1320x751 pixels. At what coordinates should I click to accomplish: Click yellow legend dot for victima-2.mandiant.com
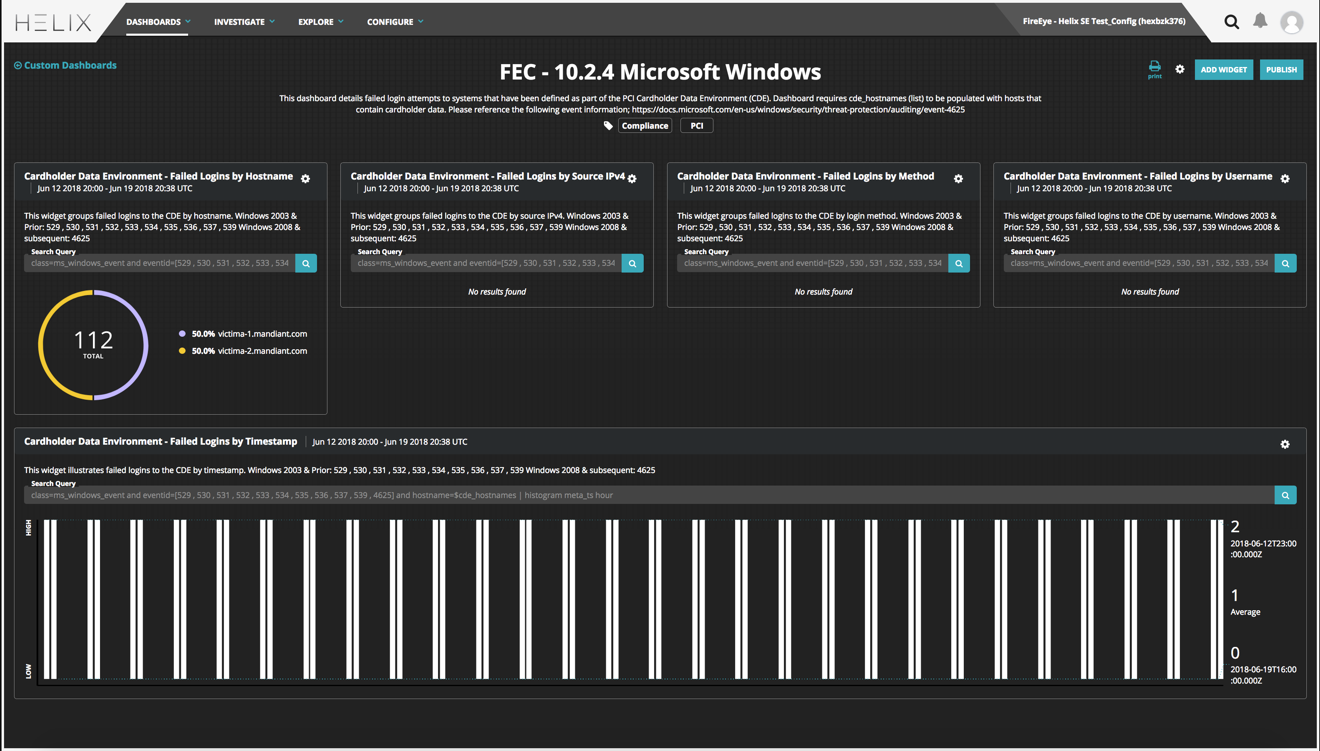point(182,351)
